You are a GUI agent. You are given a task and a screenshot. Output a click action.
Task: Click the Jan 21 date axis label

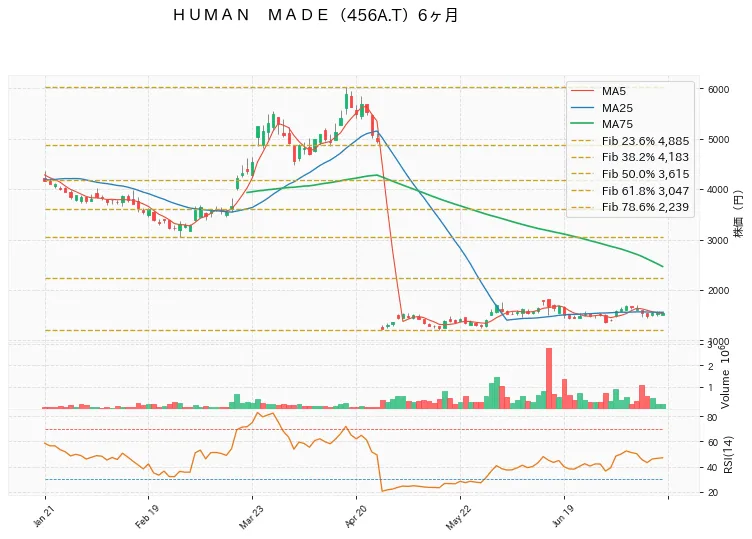pos(43,515)
